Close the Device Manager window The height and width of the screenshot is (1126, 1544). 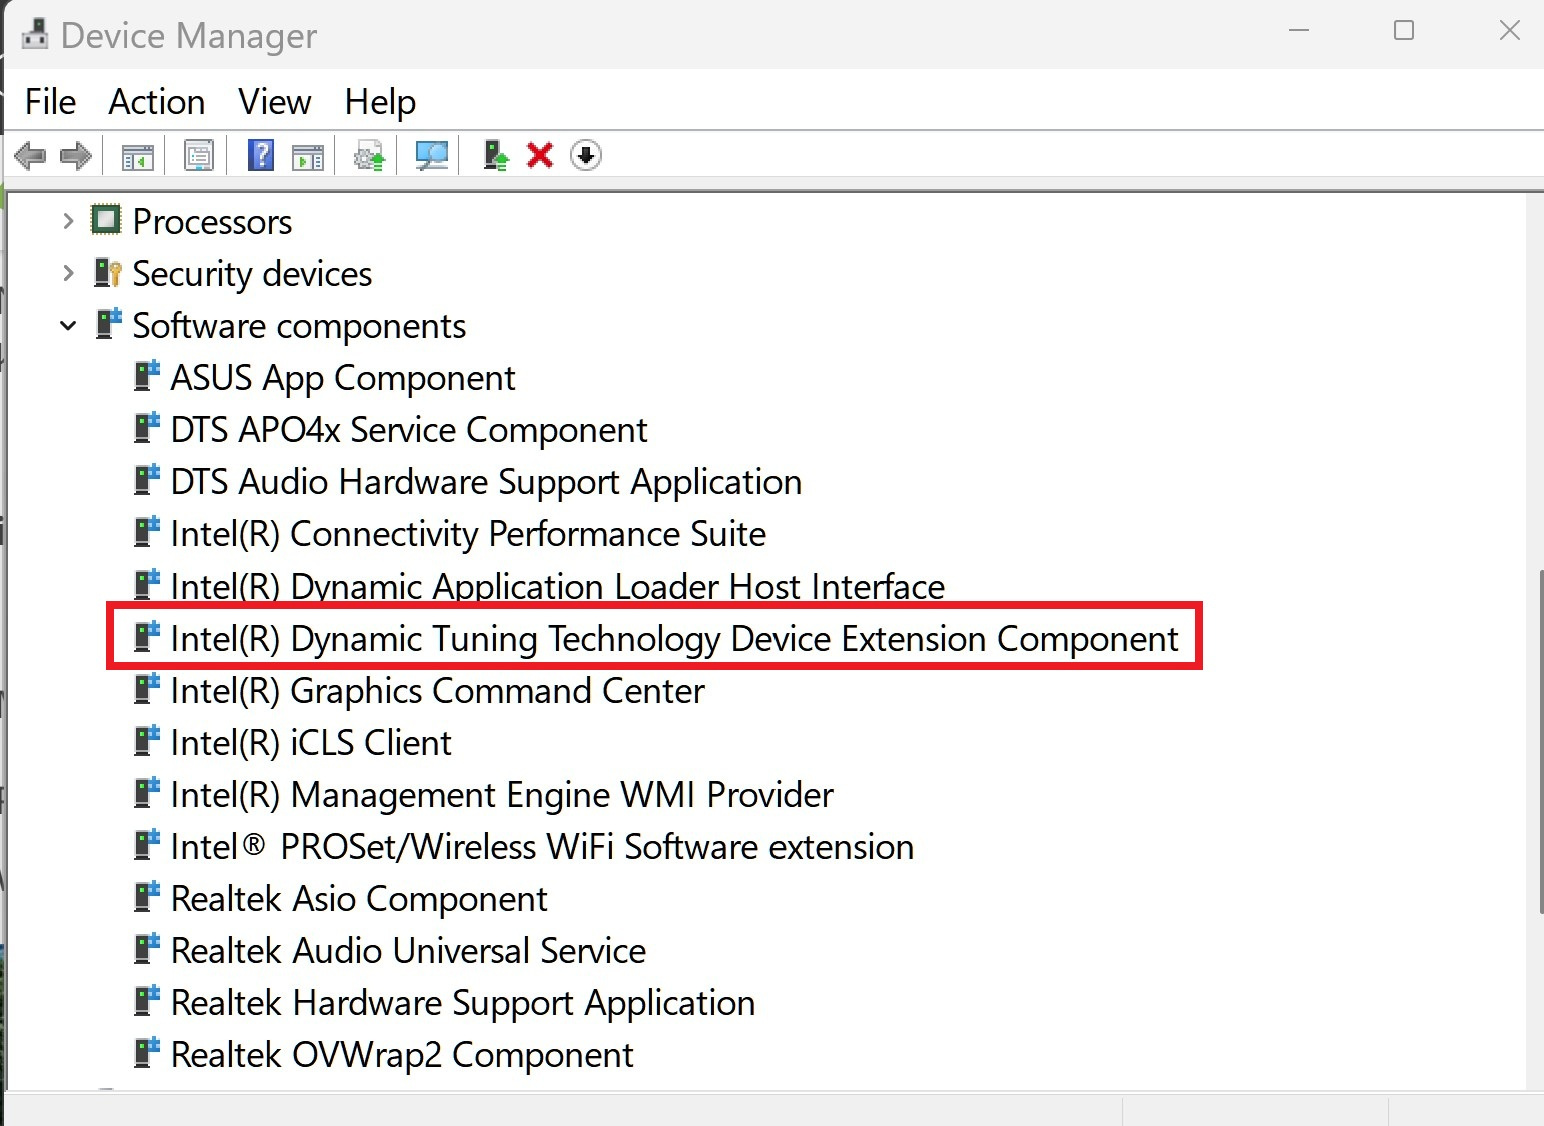(1510, 31)
